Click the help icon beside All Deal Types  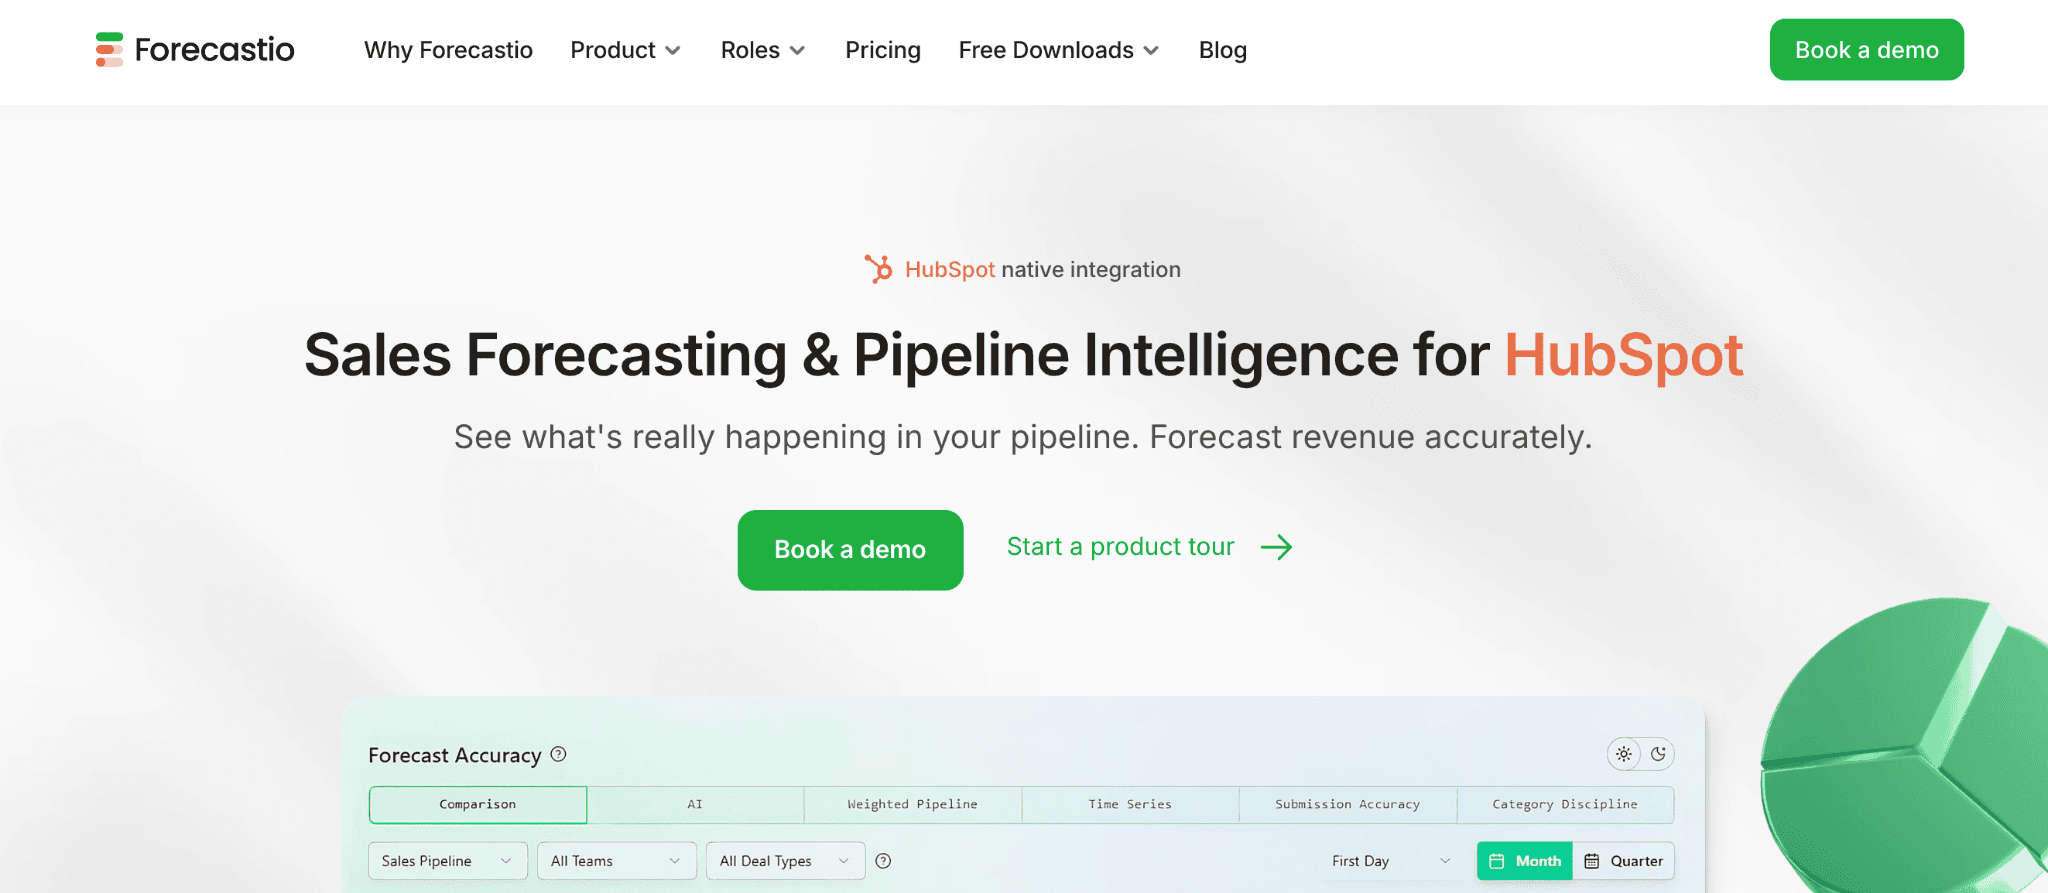pyautogui.click(x=883, y=860)
